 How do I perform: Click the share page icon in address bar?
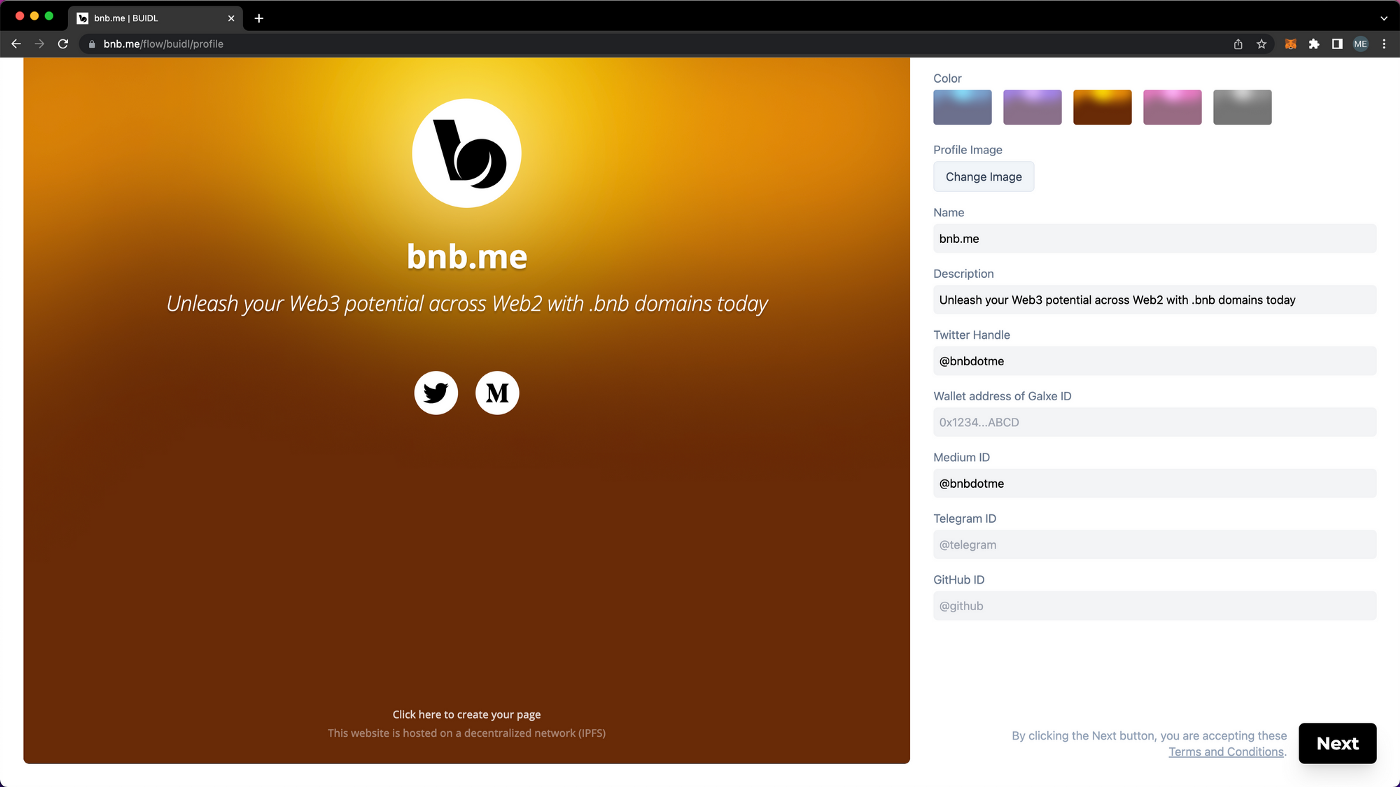(x=1238, y=44)
